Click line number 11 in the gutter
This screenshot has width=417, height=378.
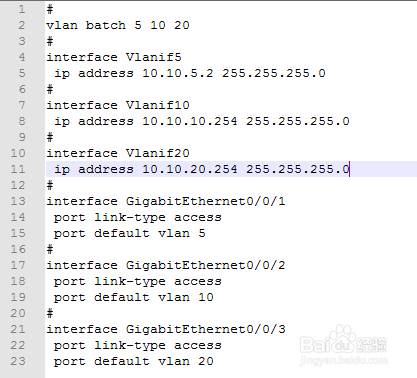click(18, 169)
